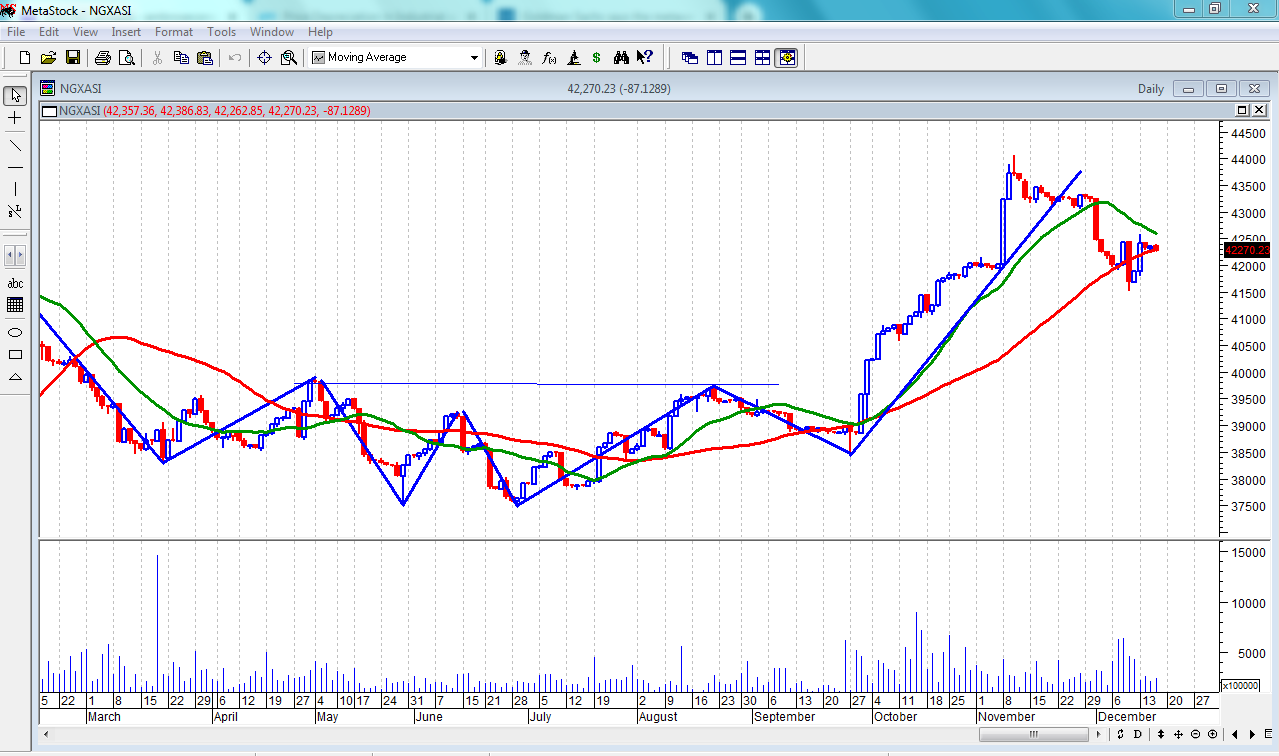Open the File menu
The image size is (1279, 756).
pos(16,32)
